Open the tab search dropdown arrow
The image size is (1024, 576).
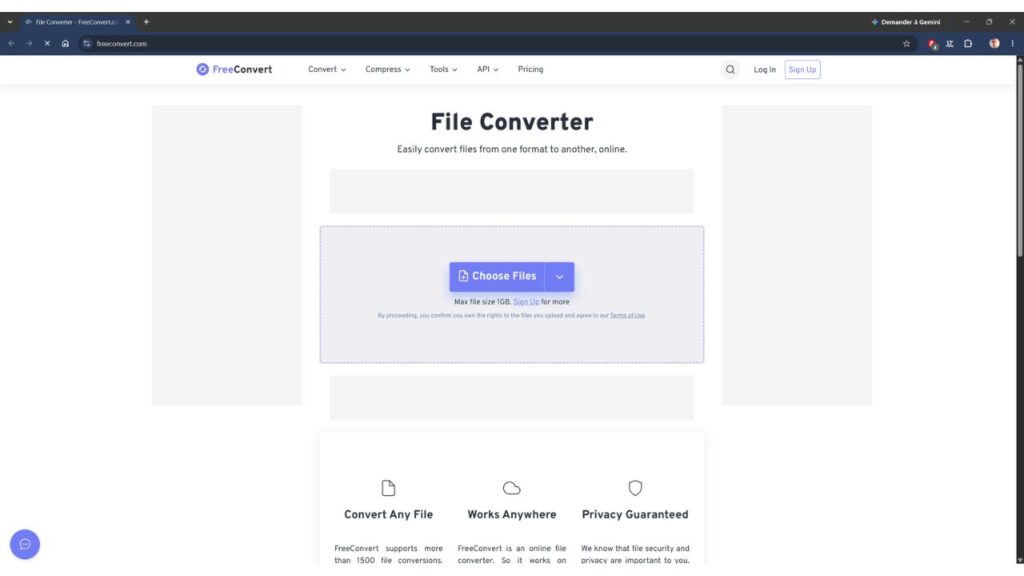coord(10,22)
